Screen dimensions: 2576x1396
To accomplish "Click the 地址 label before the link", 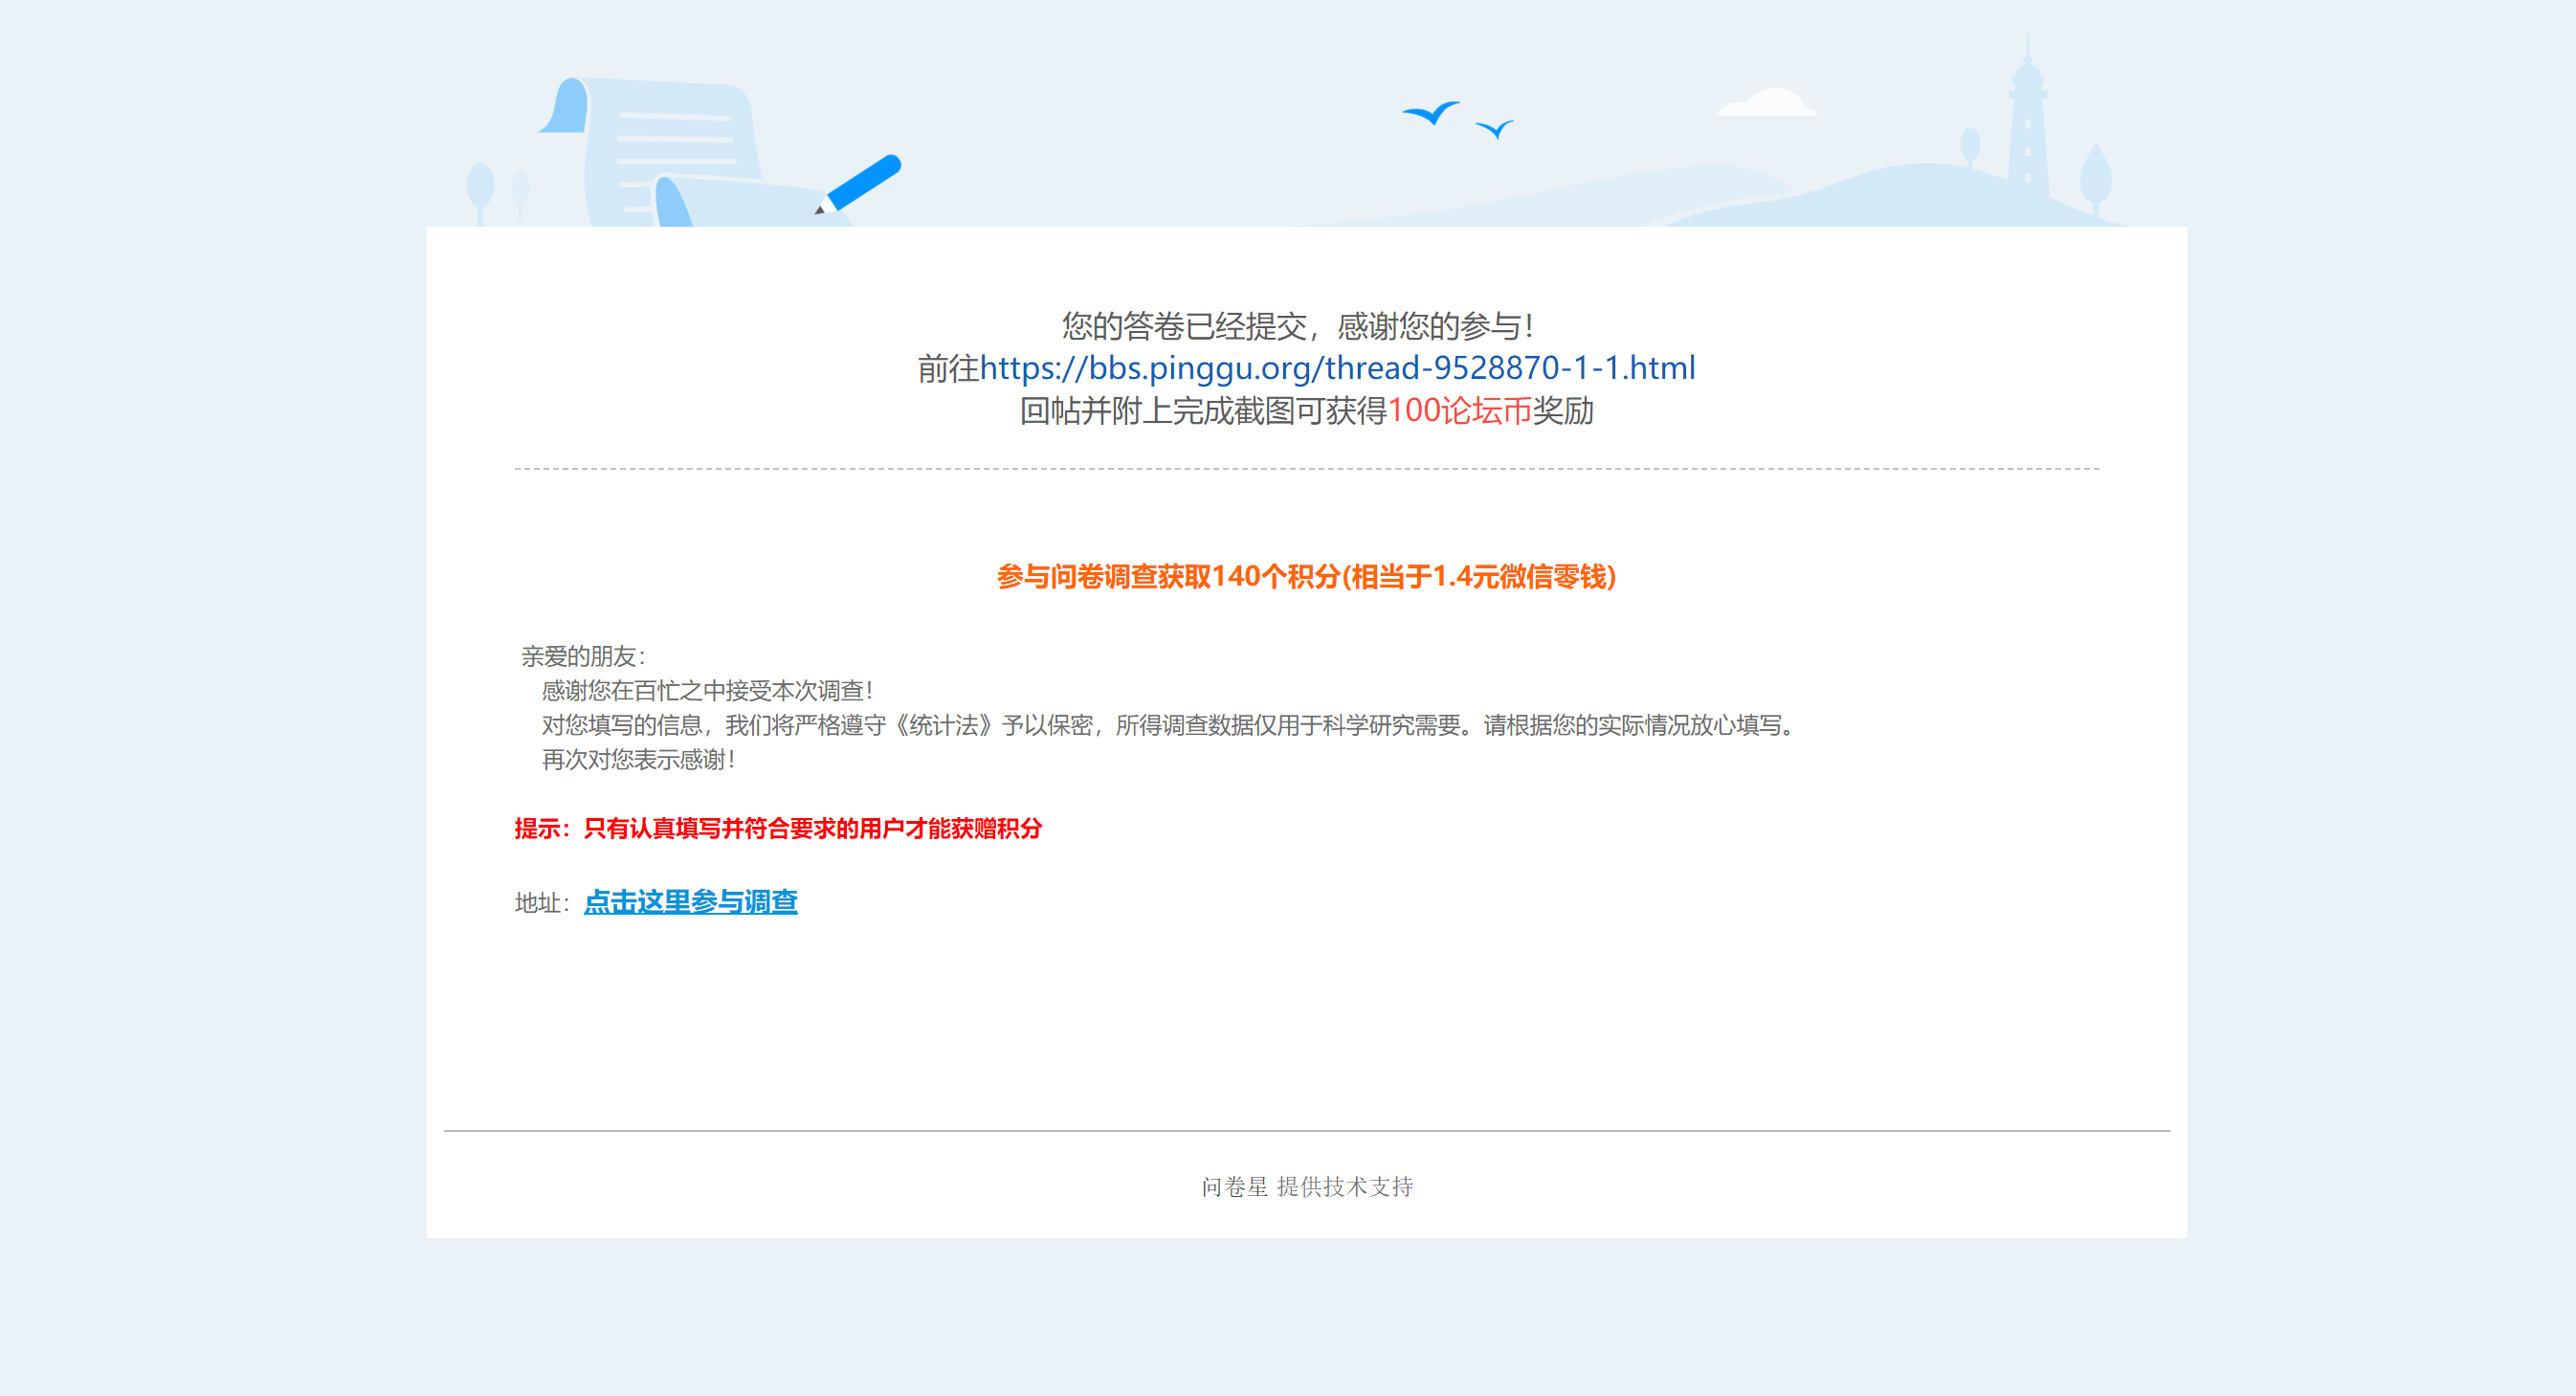I will (539, 903).
